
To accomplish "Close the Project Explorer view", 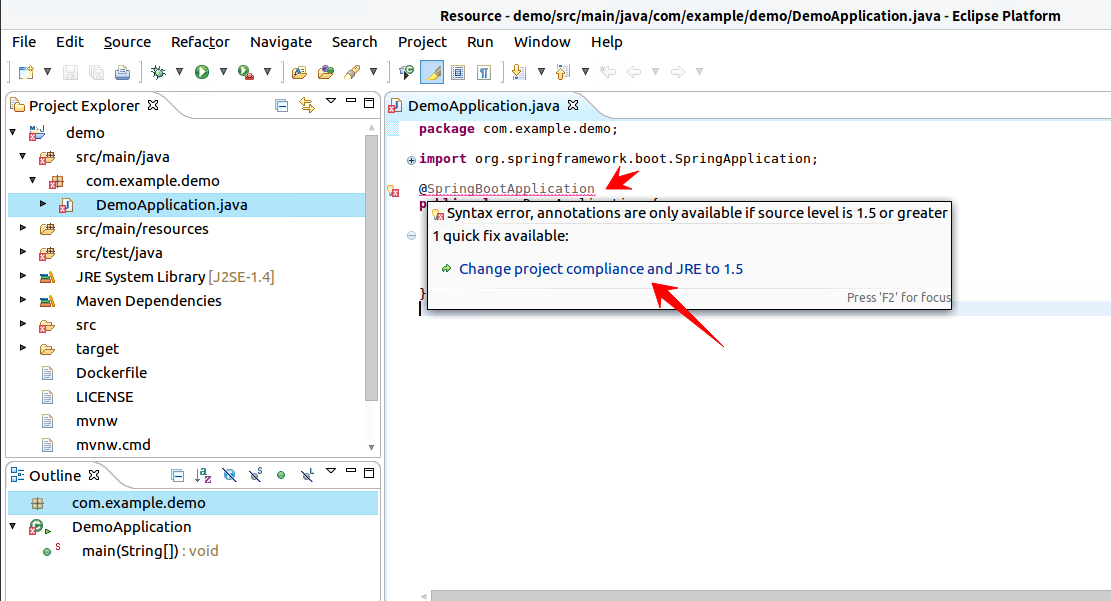I will click(x=153, y=105).
